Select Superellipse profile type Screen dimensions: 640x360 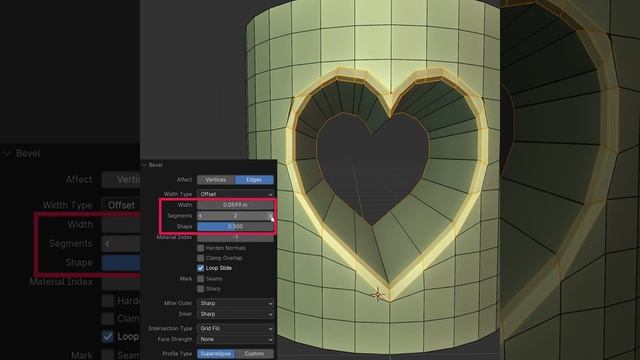click(x=216, y=353)
